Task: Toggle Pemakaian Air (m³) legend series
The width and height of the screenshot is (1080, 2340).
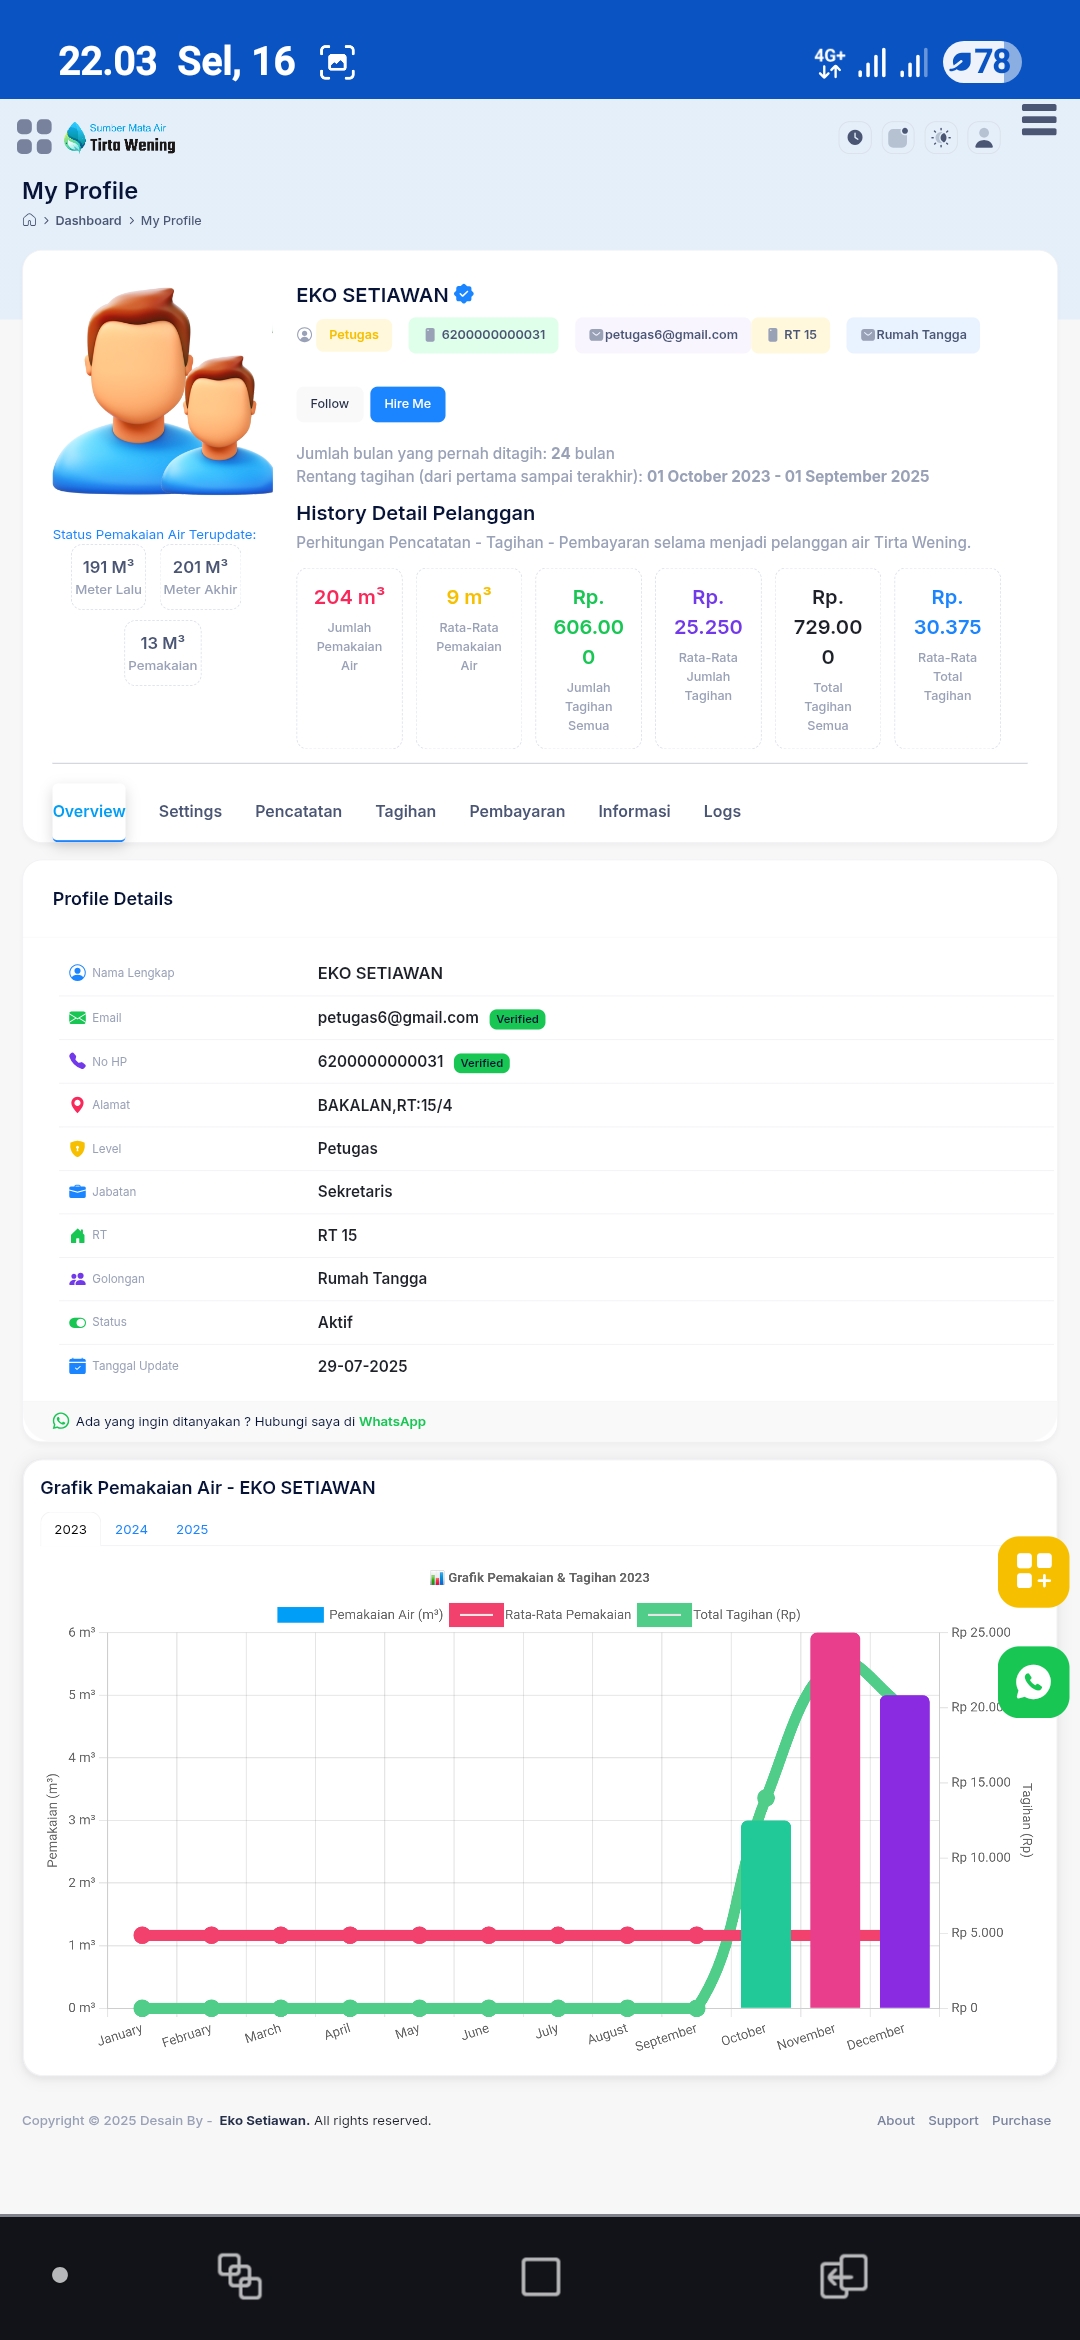Action: [x=360, y=1614]
